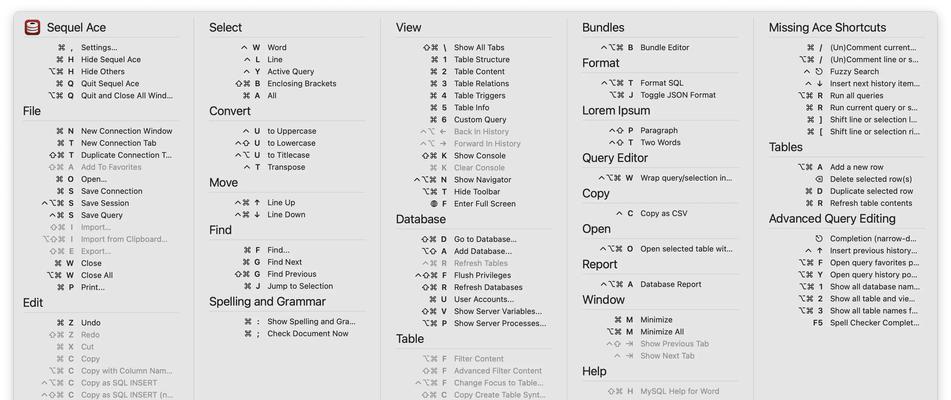Select the Settings... shortcut entry
Image resolution: width=951 pixels, height=400 pixels.
99,47
